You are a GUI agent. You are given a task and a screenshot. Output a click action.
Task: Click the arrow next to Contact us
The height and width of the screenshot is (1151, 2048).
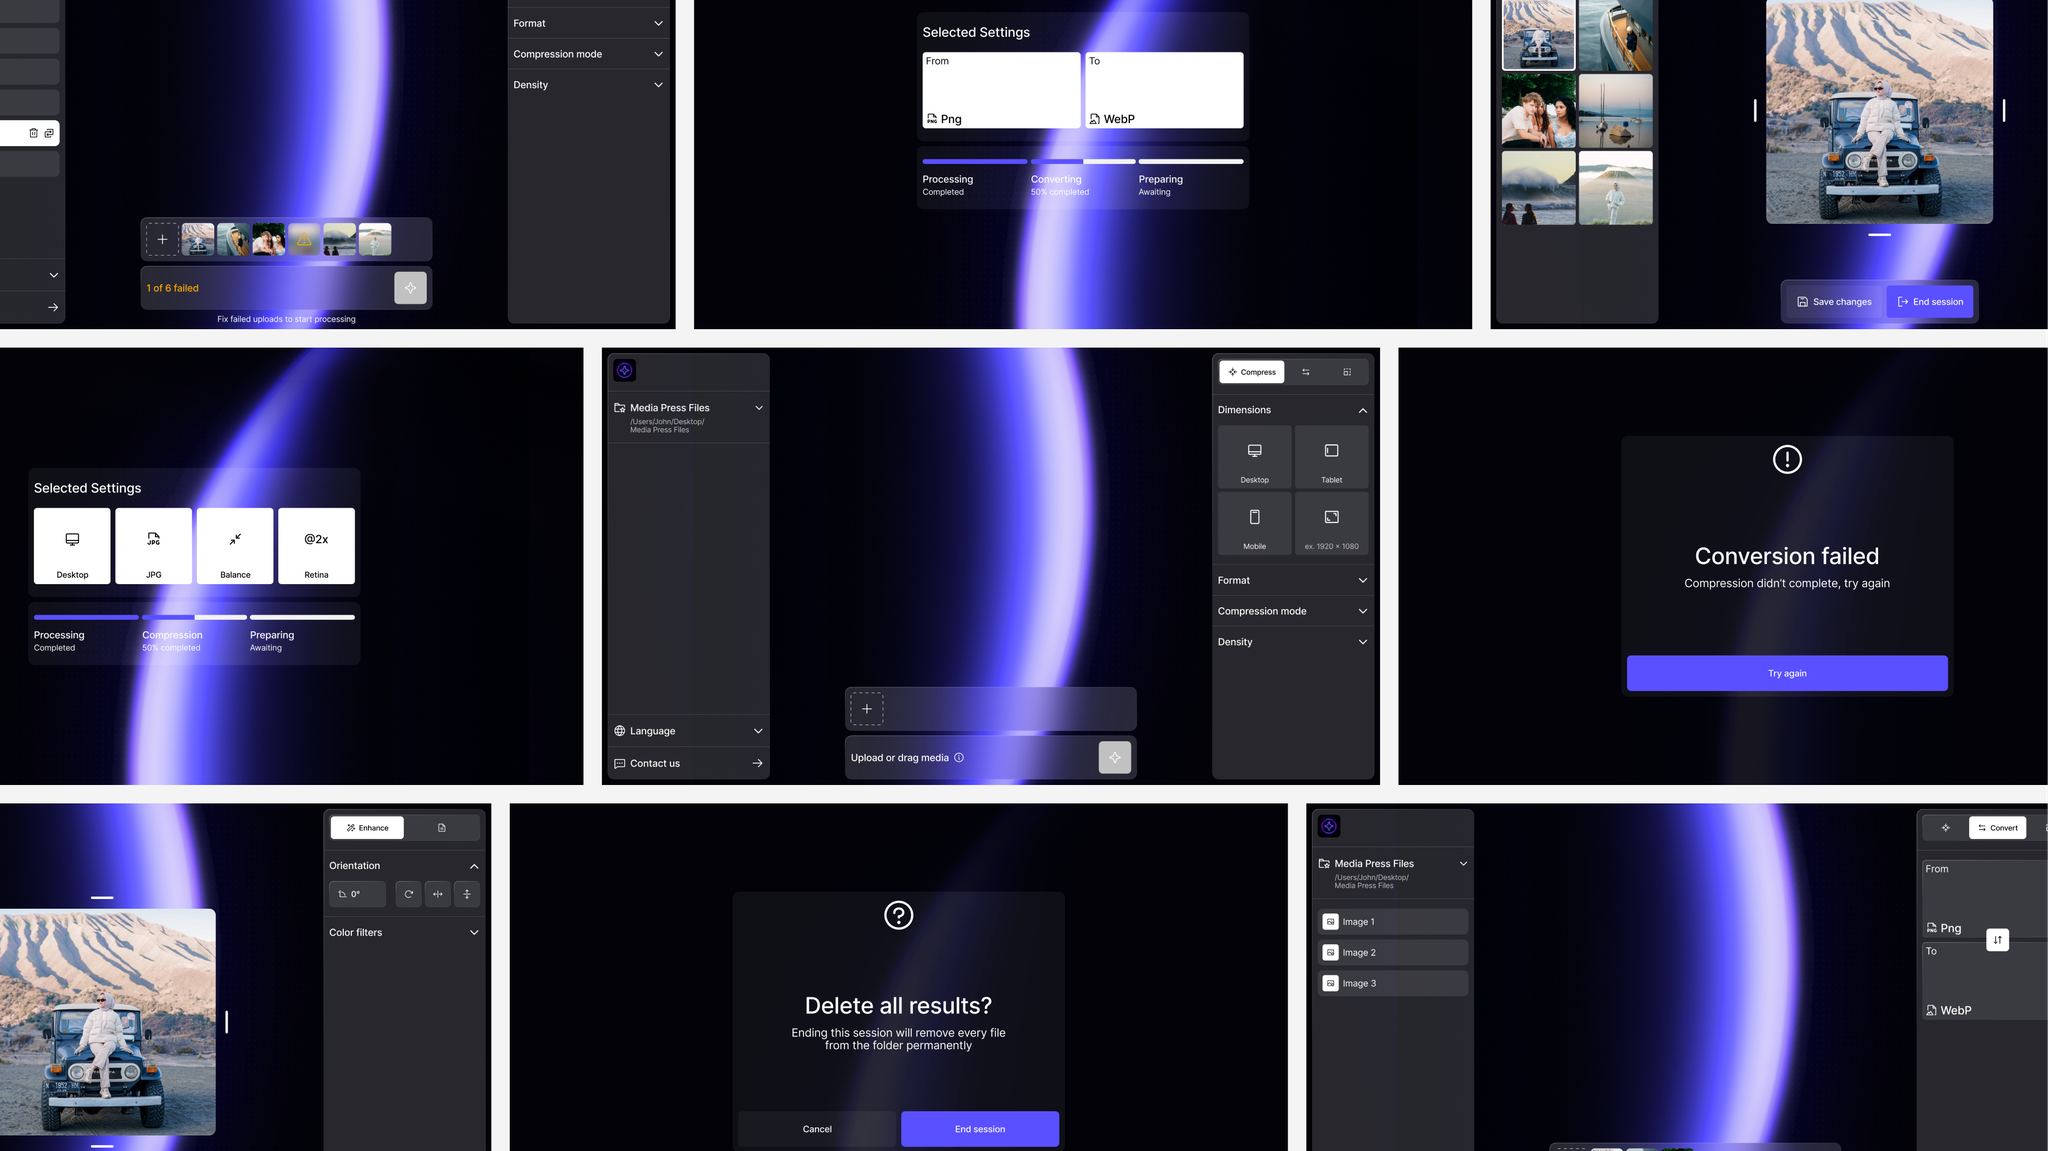(x=757, y=763)
